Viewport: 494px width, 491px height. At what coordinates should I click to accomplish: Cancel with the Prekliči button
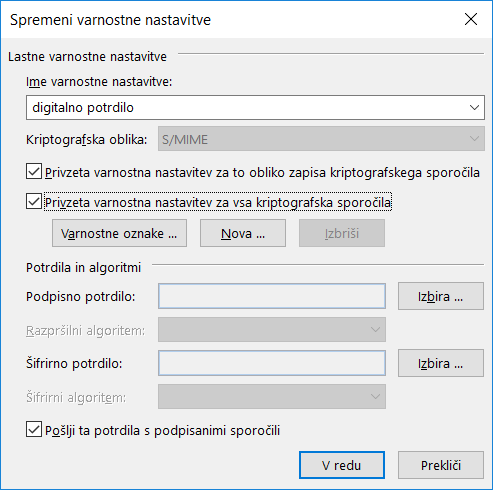pos(441,465)
